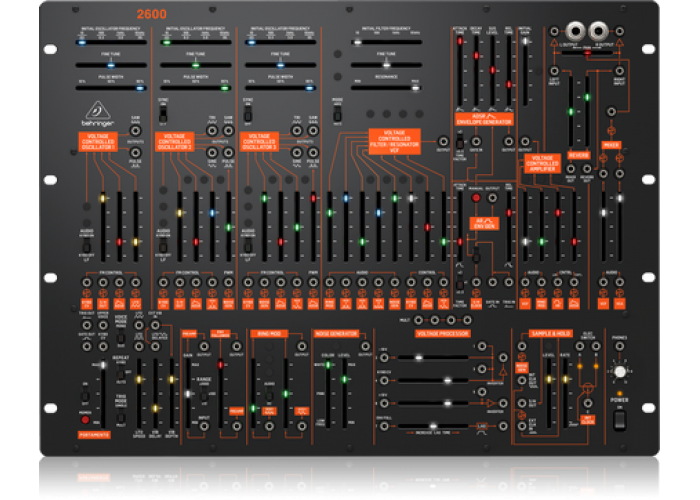
Task: Toggle the preamp range switch
Action: (204, 394)
